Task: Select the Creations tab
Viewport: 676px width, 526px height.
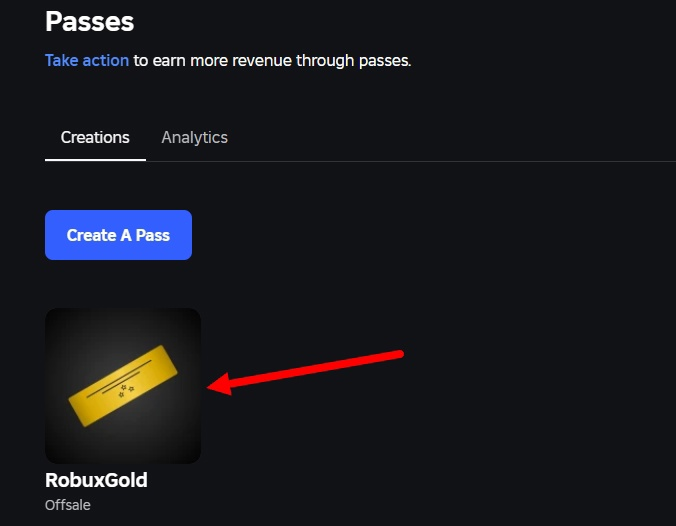Action: point(95,137)
